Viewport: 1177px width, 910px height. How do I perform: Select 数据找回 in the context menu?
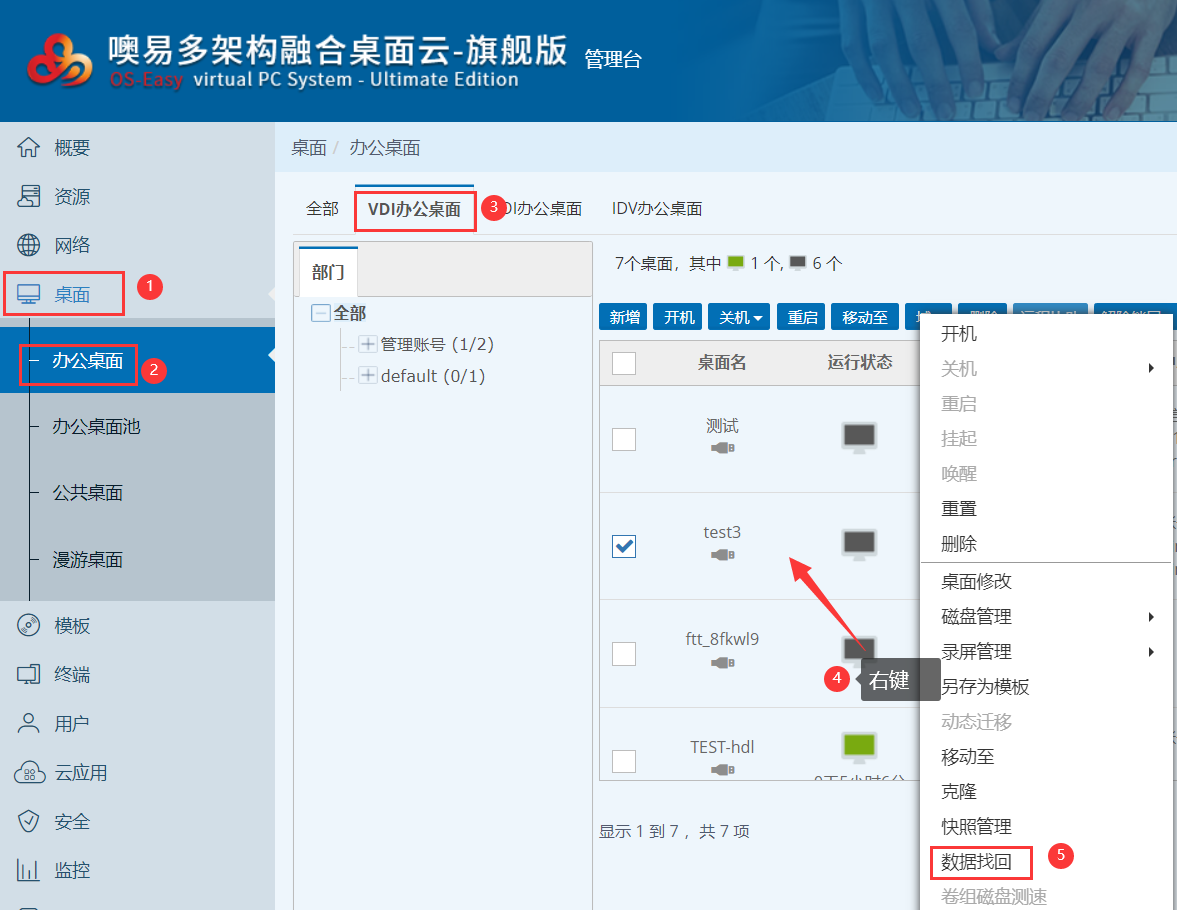pos(976,861)
